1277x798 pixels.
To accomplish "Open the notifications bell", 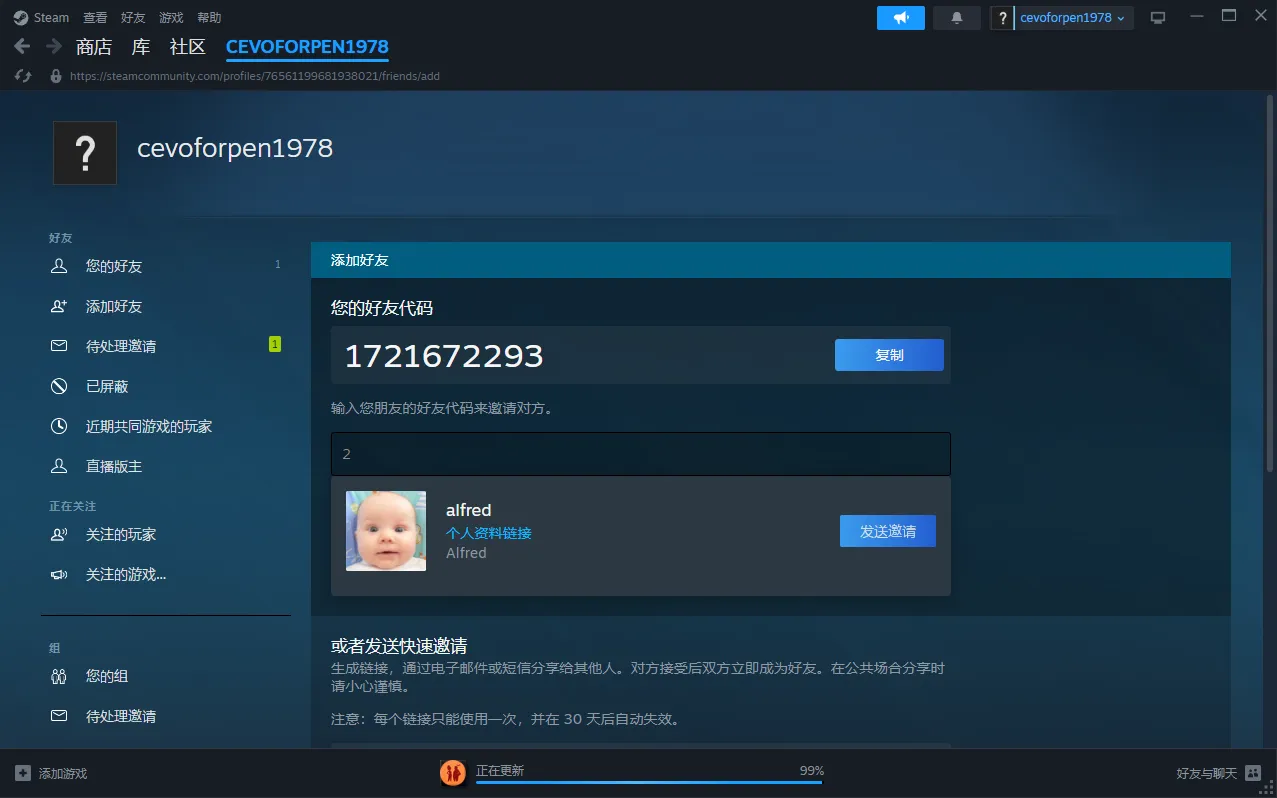I will click(x=956, y=18).
